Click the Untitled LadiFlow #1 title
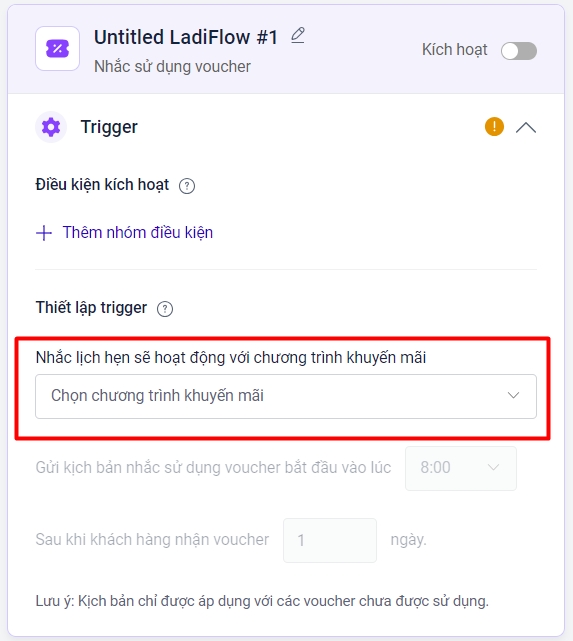Screen dimensions: 573x641 pyautogui.click(x=186, y=37)
